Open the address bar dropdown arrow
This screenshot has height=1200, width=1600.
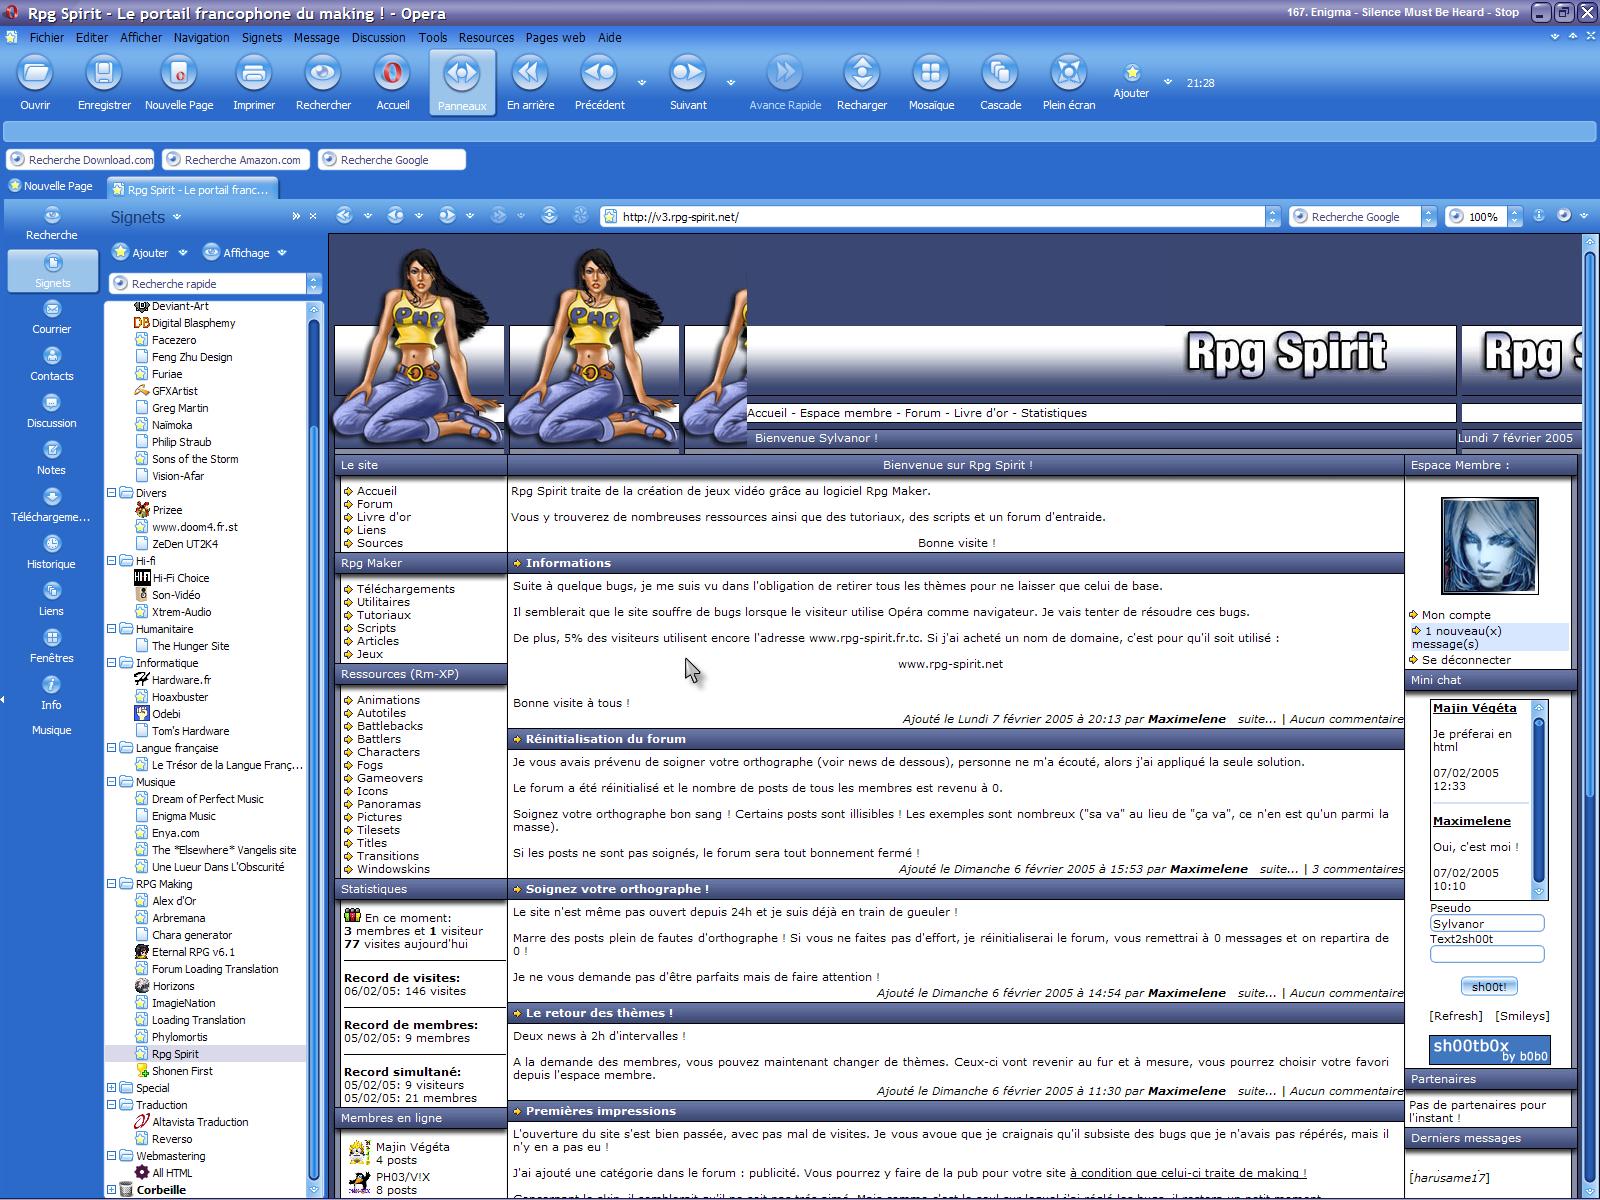pos(1273,216)
